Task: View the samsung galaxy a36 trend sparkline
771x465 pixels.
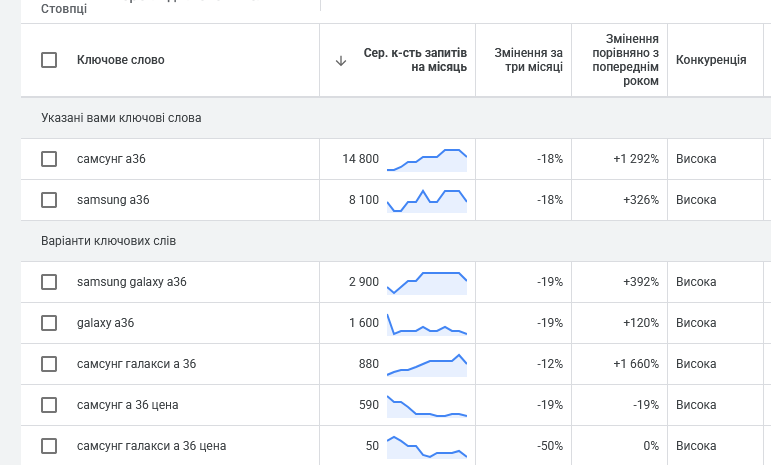Action: coord(427,282)
